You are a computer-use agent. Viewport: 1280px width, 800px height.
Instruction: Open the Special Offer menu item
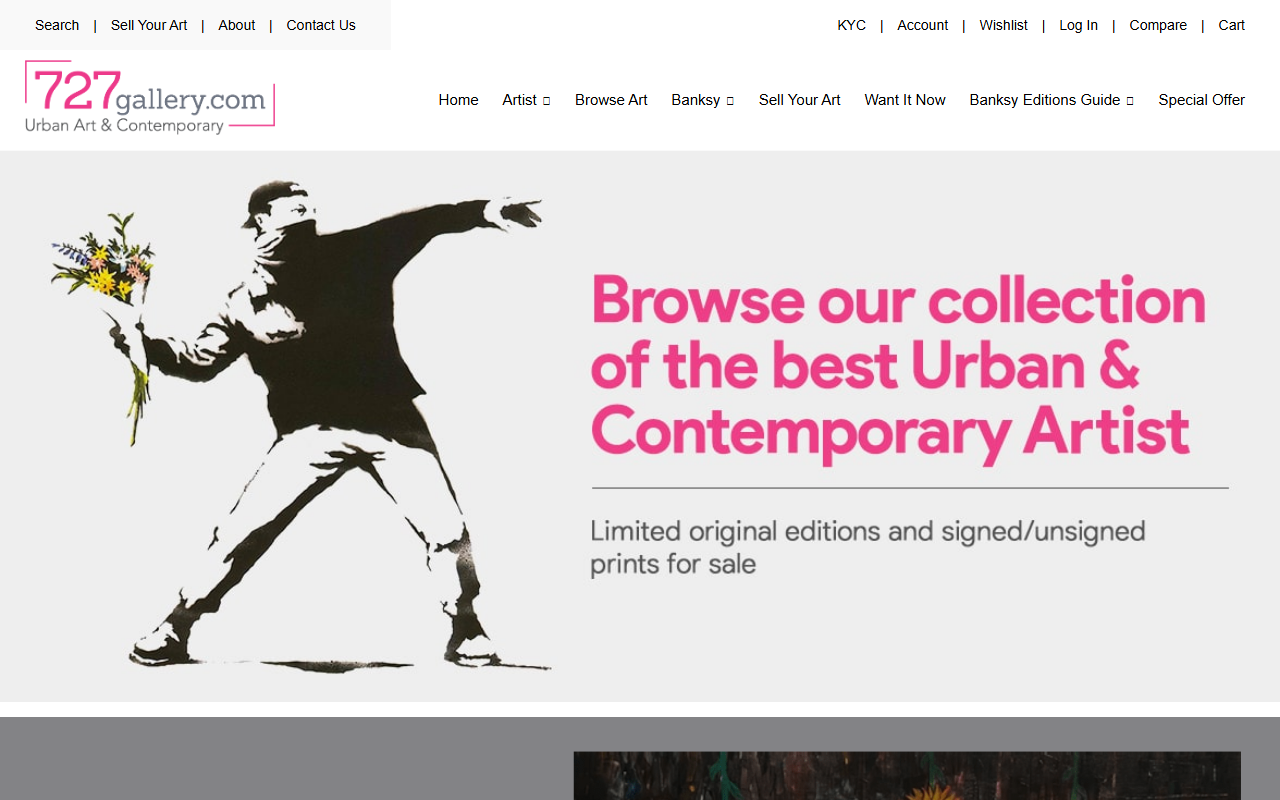1201,100
